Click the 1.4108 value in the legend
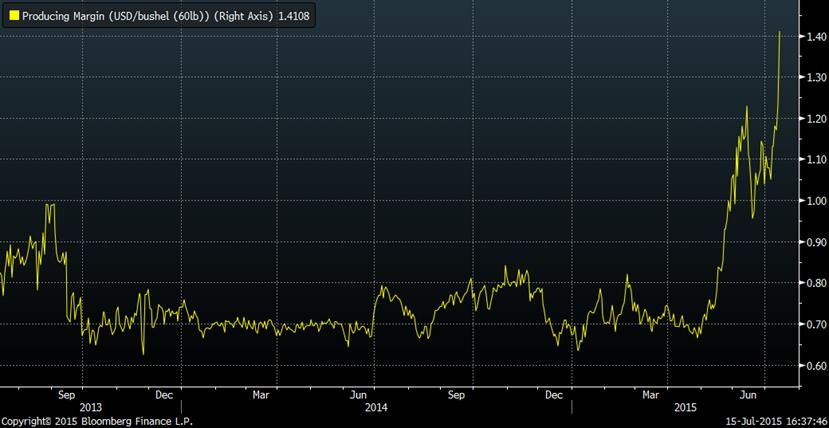Viewport: 829px width, 428px height. coord(290,17)
